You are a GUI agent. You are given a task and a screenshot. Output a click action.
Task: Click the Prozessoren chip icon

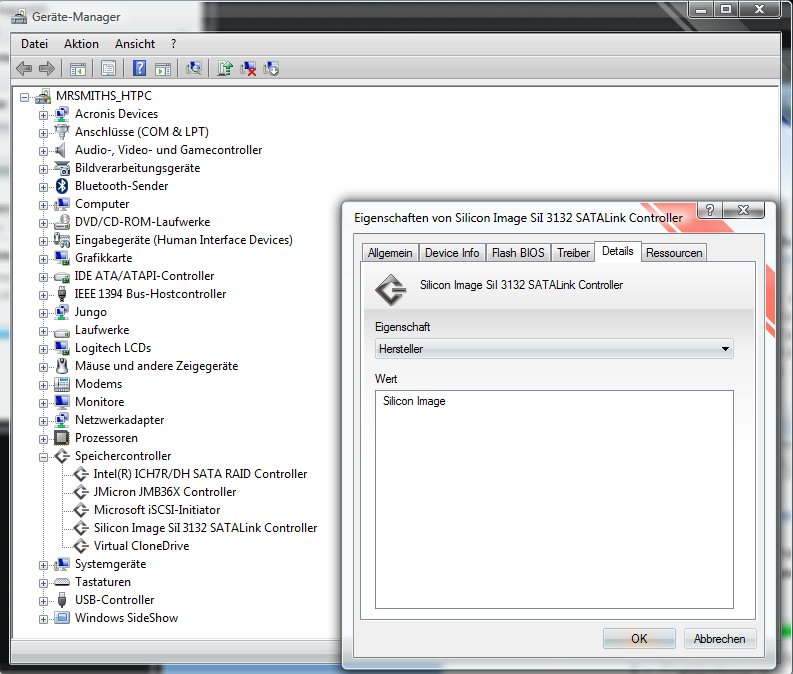point(62,438)
